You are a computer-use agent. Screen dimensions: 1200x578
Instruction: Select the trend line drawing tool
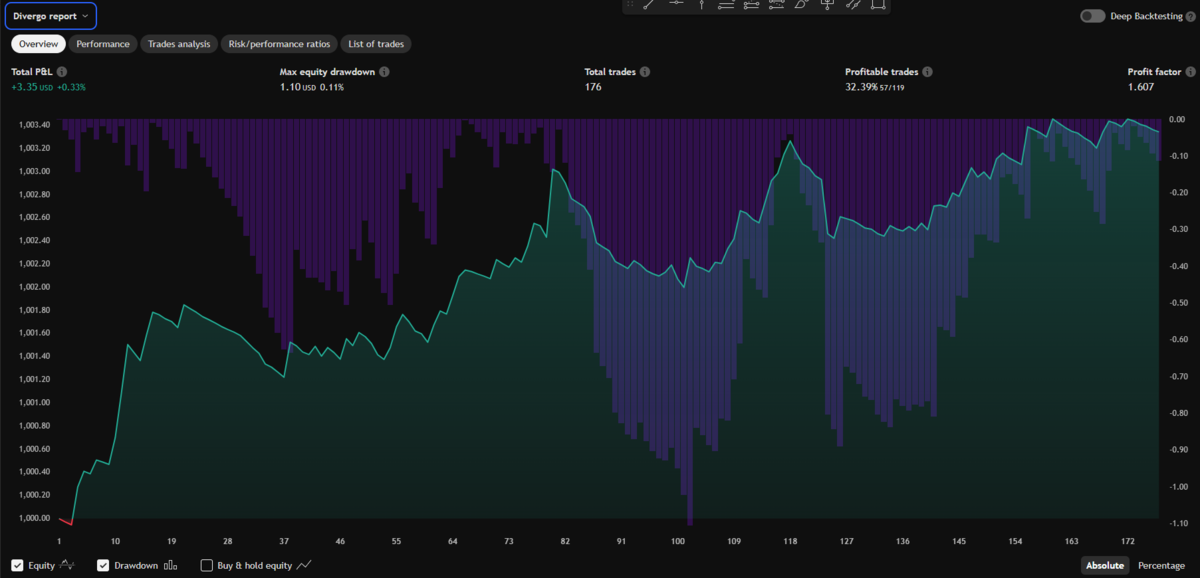point(648,5)
